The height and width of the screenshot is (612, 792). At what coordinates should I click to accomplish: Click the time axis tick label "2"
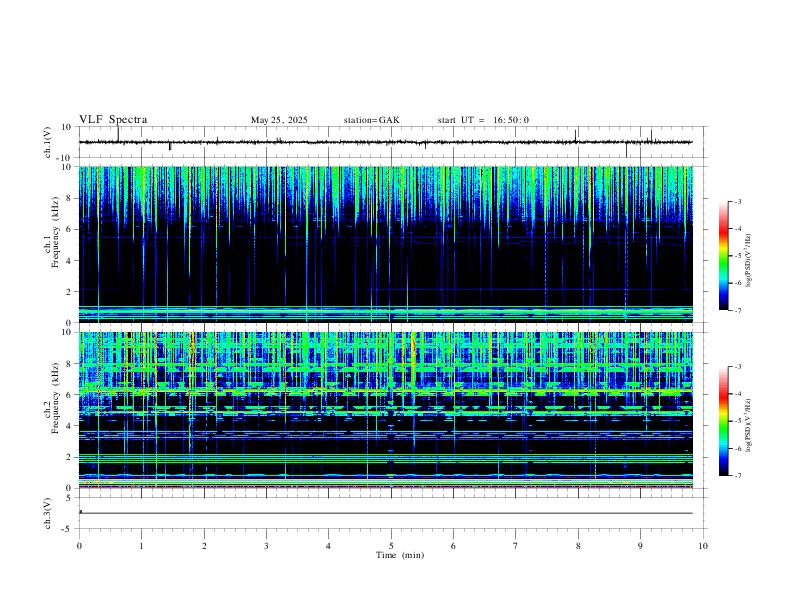[x=204, y=546]
